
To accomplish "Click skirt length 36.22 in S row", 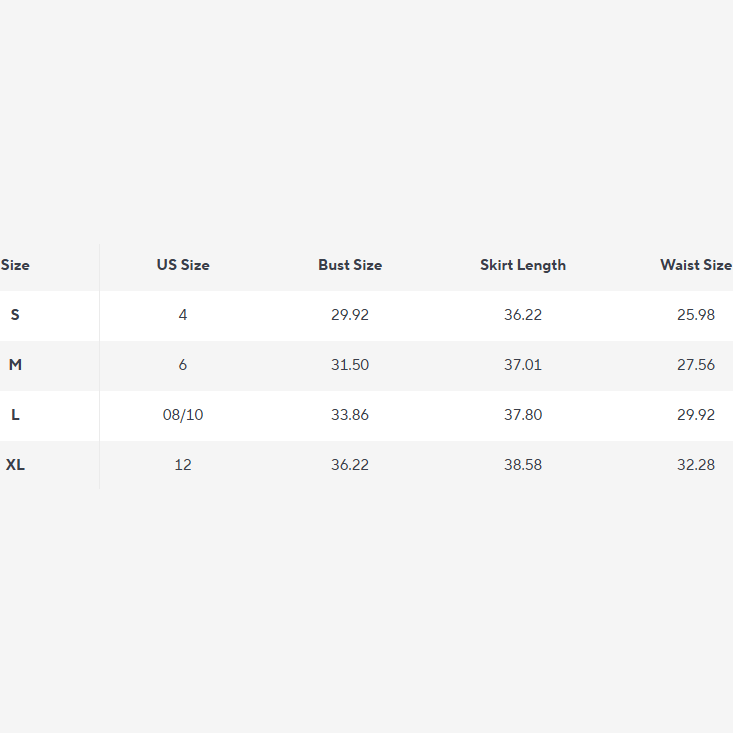I will click(523, 315).
